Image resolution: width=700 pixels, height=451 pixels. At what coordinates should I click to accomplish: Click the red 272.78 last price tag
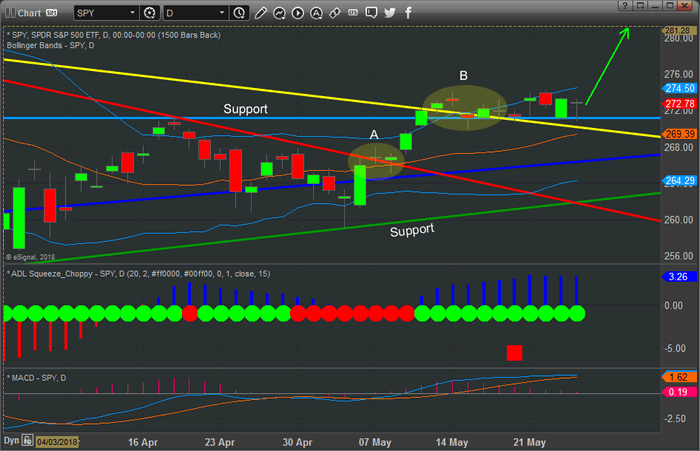[679, 104]
